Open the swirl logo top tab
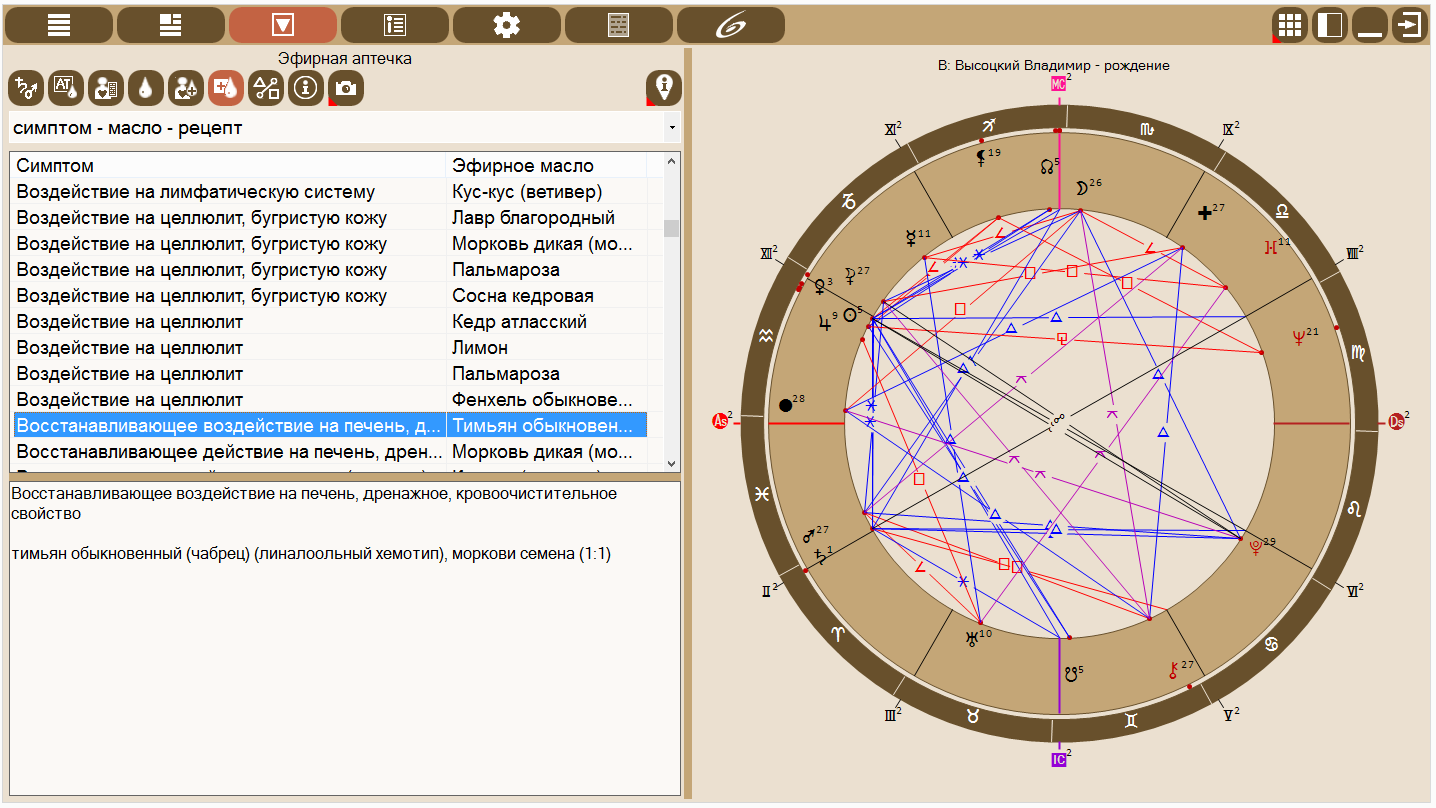Screen dimensions: 1436x808 tap(730, 25)
